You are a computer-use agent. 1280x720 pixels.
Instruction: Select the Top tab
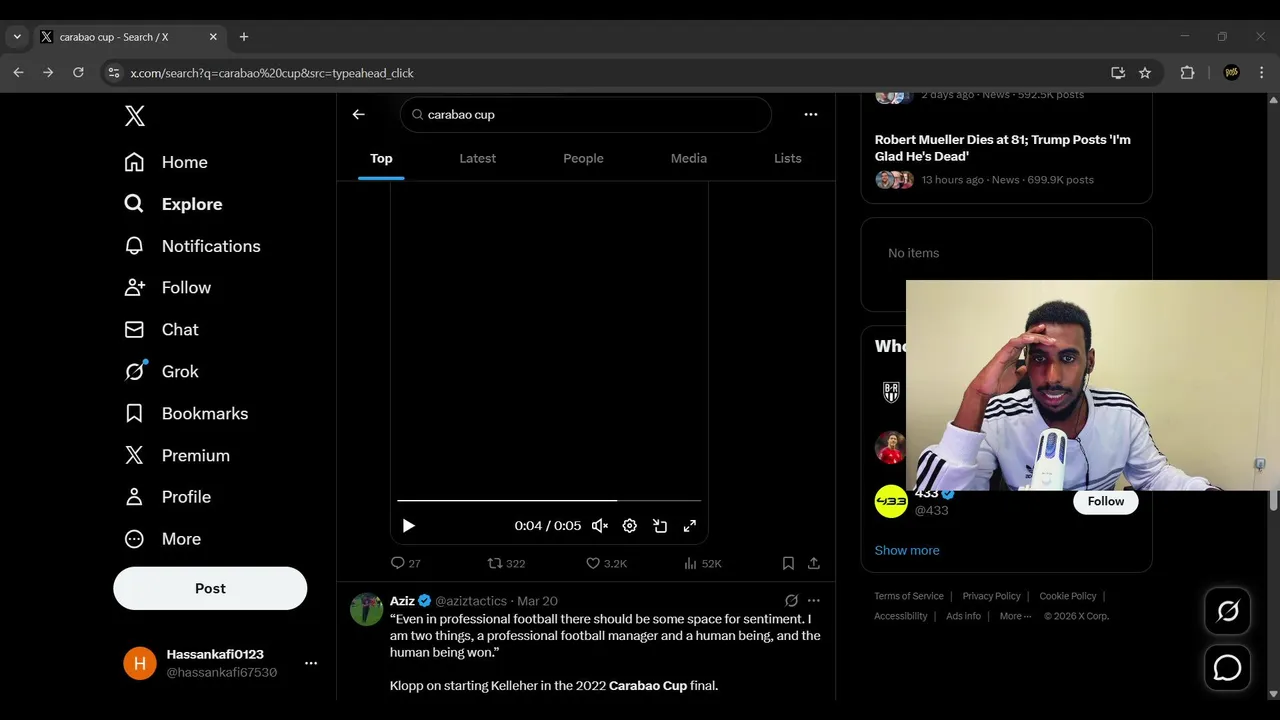pos(381,158)
